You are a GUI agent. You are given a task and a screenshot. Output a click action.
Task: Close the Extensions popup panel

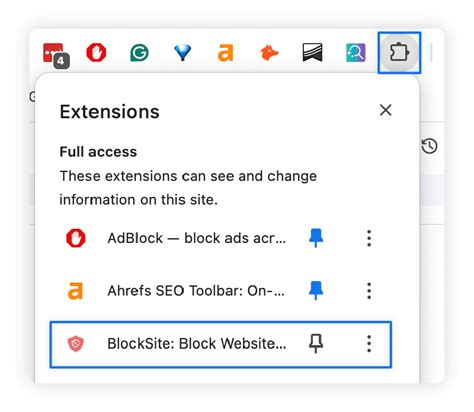point(385,110)
